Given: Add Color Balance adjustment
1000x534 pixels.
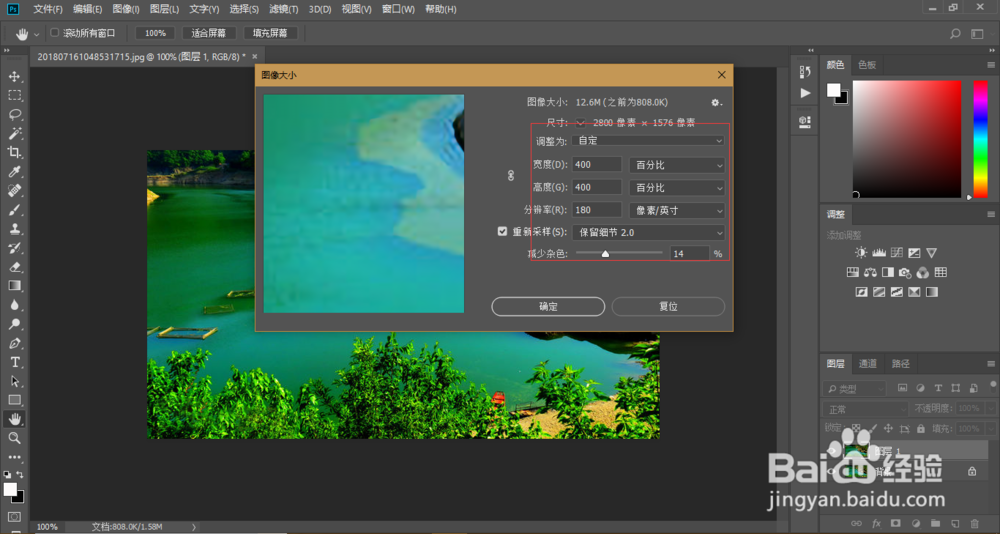Looking at the screenshot, I should click(x=870, y=272).
